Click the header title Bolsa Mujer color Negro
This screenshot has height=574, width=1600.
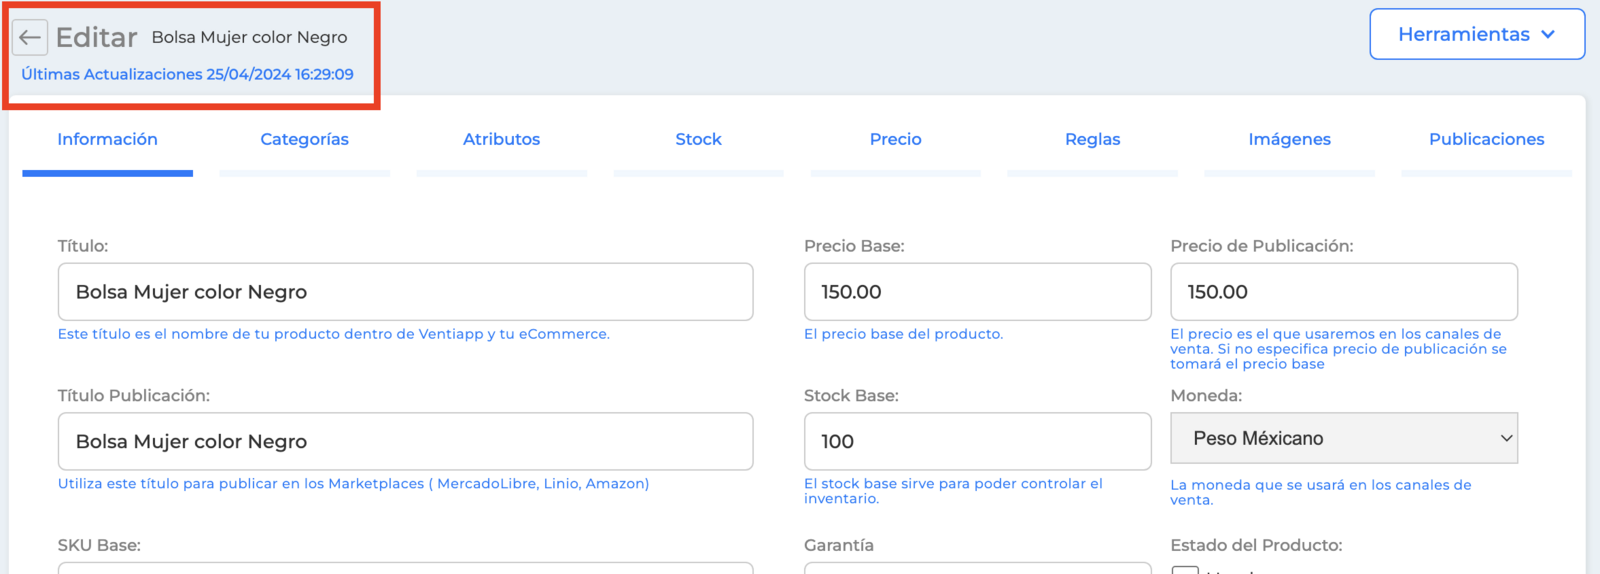pos(250,37)
